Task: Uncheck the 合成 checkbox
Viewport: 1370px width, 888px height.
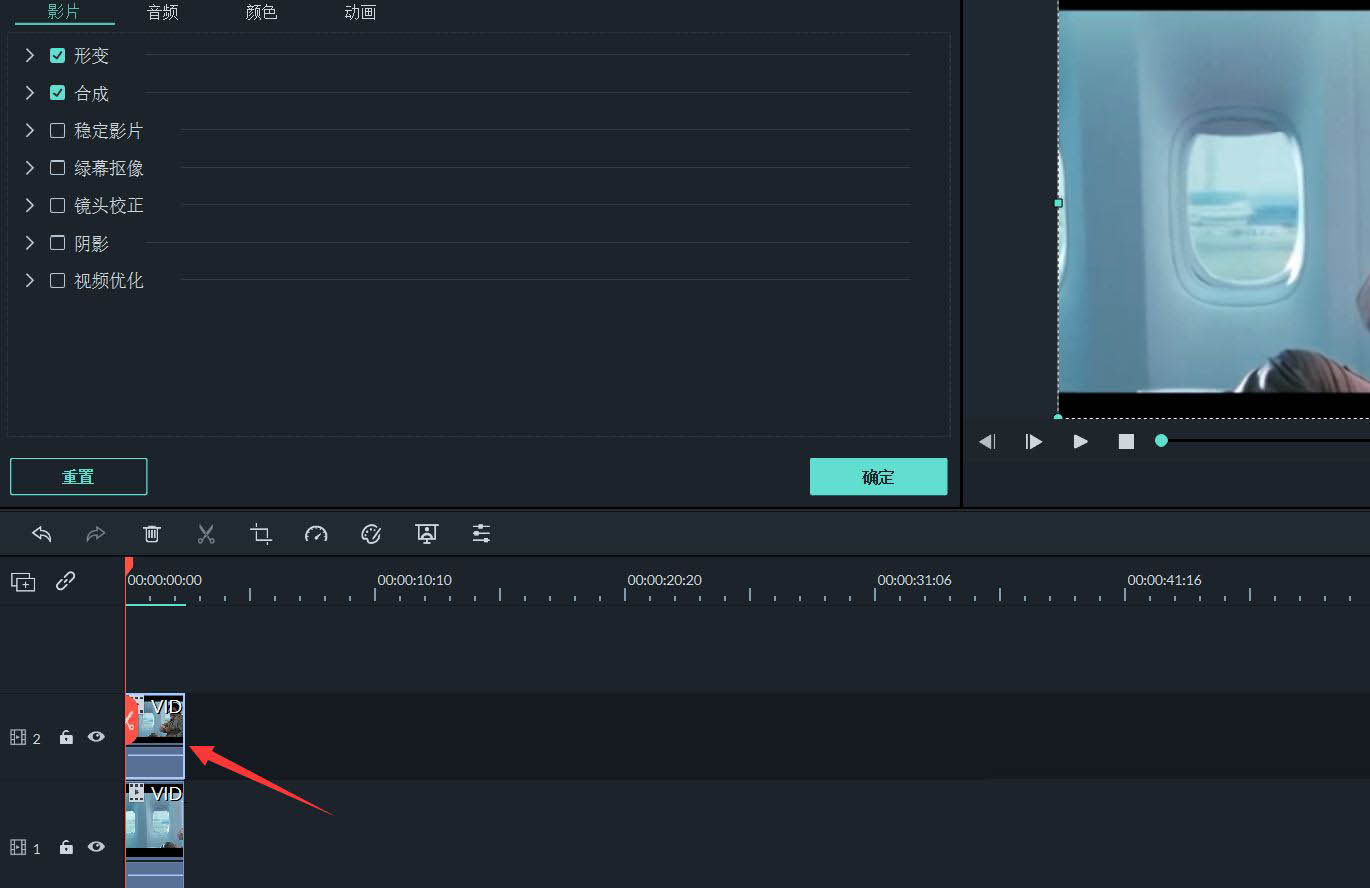Action: (x=58, y=93)
